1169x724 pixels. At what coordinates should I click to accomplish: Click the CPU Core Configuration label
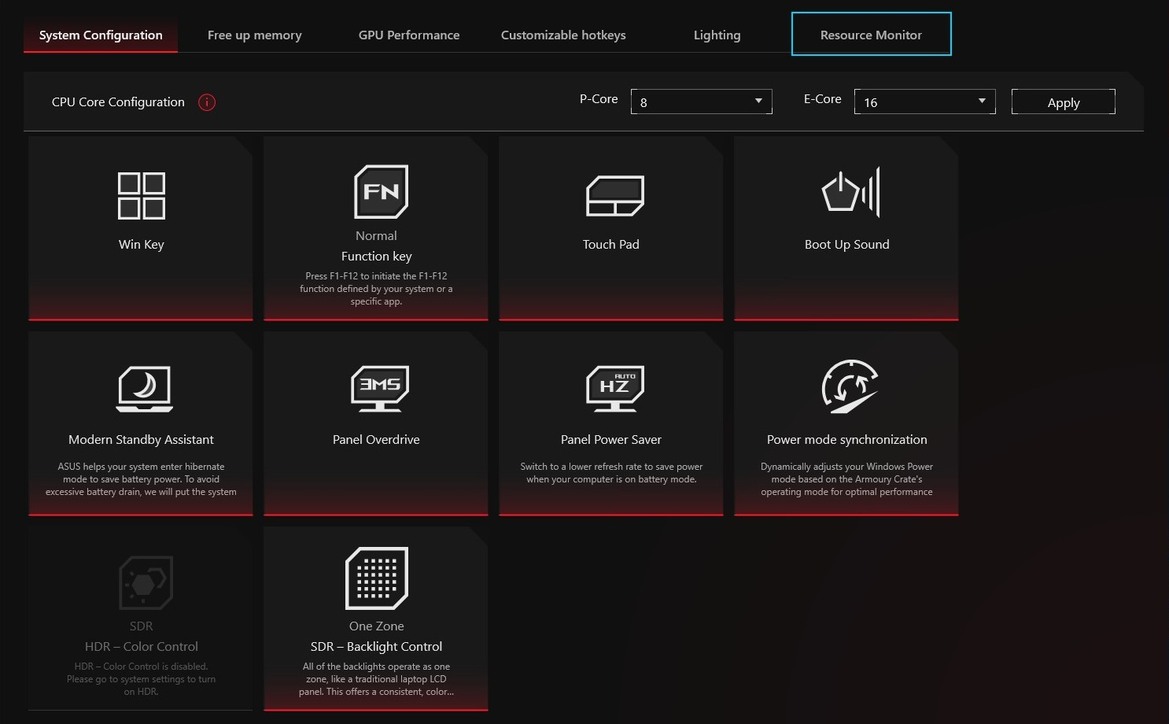point(118,102)
